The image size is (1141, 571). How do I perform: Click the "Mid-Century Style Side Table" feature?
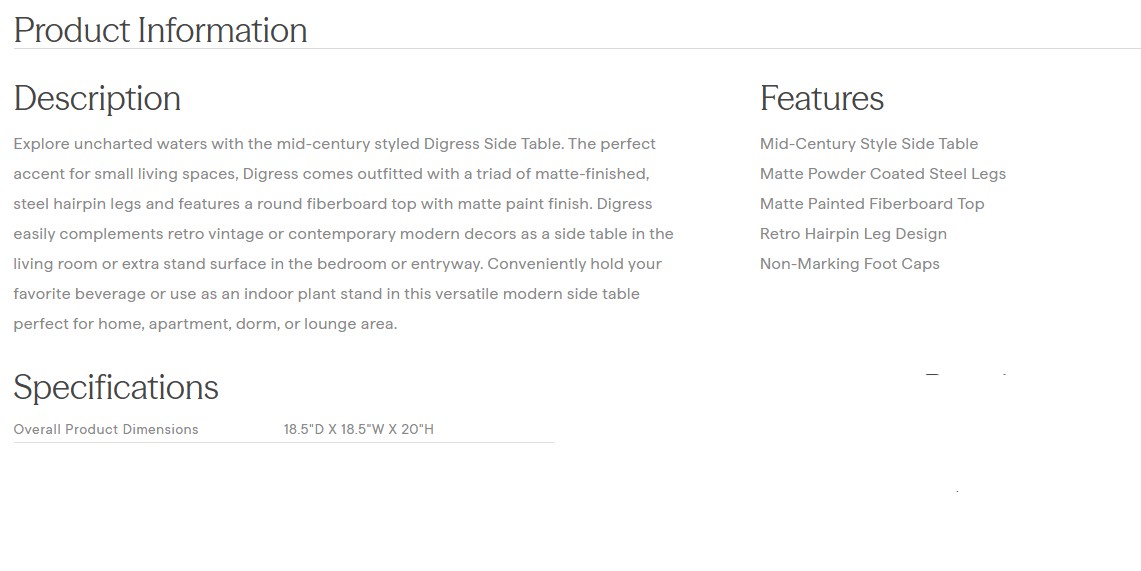[x=868, y=144]
